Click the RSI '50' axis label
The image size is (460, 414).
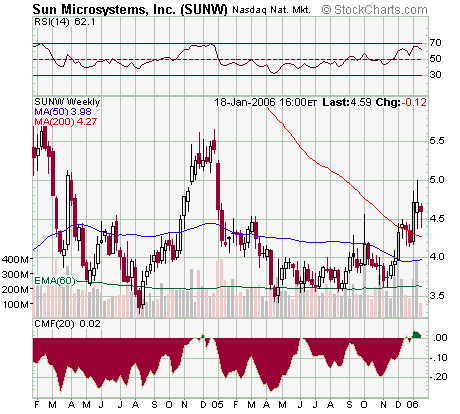(x=435, y=59)
